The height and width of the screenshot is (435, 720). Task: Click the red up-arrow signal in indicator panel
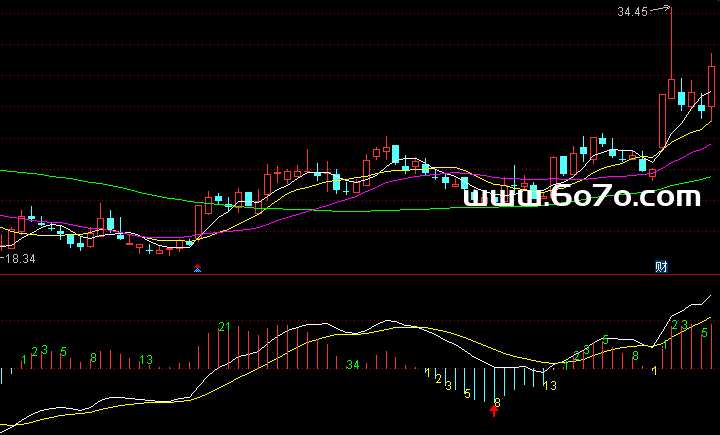[x=495, y=410]
